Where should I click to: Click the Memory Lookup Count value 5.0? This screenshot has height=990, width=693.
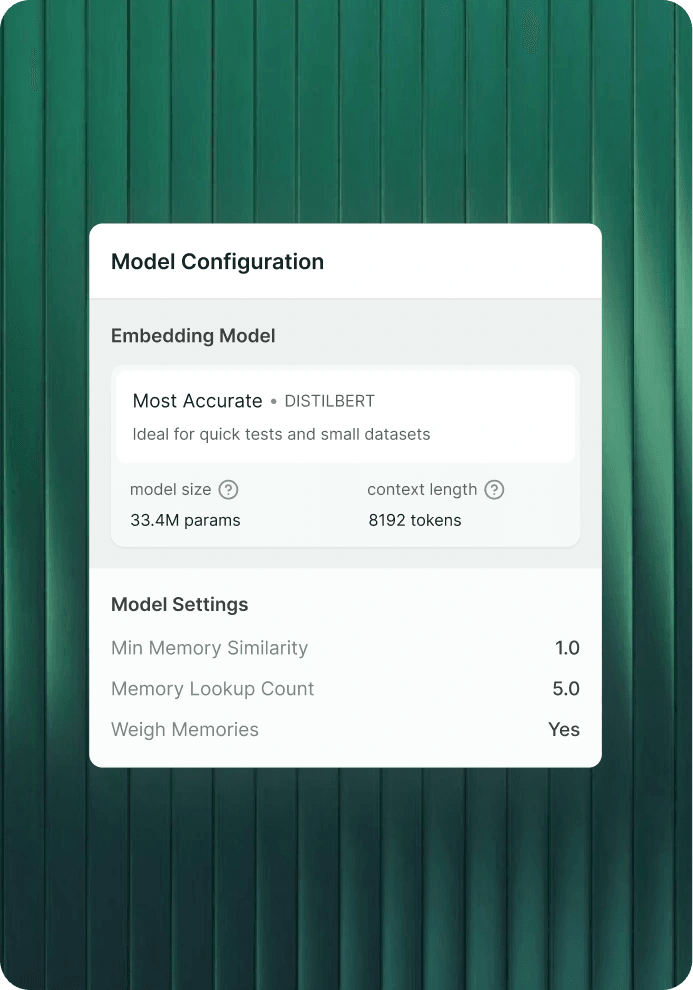pyautogui.click(x=566, y=689)
